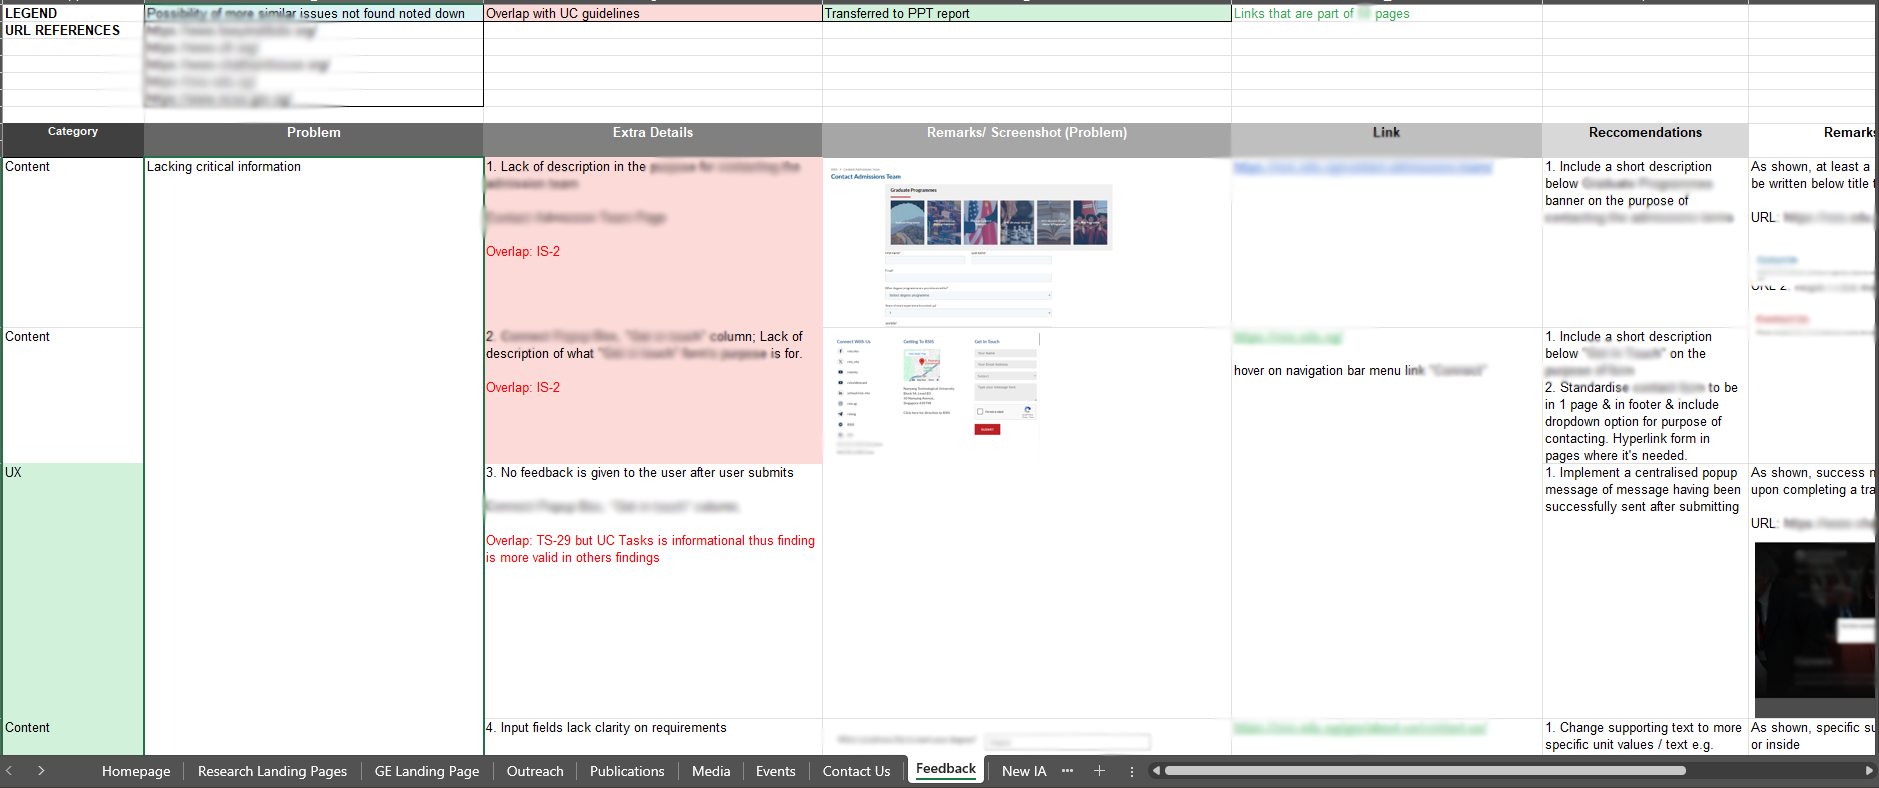The width and height of the screenshot is (1879, 788).
Task: Click the pink 'Overlap with UC guidelines' legend cell
Action: coord(652,14)
